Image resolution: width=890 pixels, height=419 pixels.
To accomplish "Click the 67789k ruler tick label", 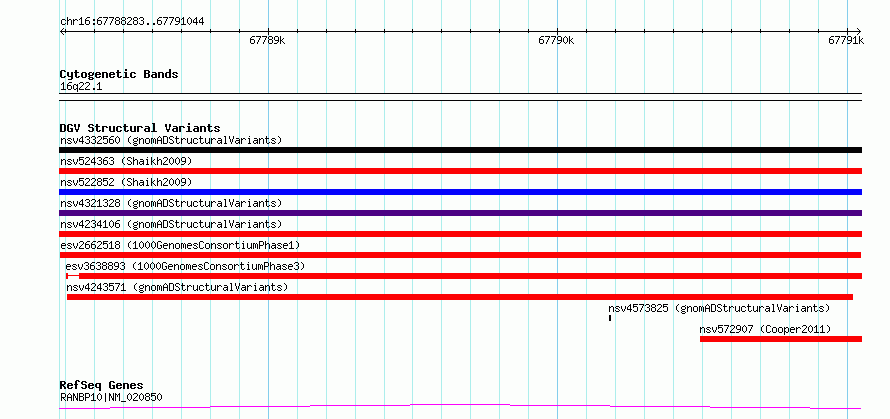I will [x=267, y=40].
